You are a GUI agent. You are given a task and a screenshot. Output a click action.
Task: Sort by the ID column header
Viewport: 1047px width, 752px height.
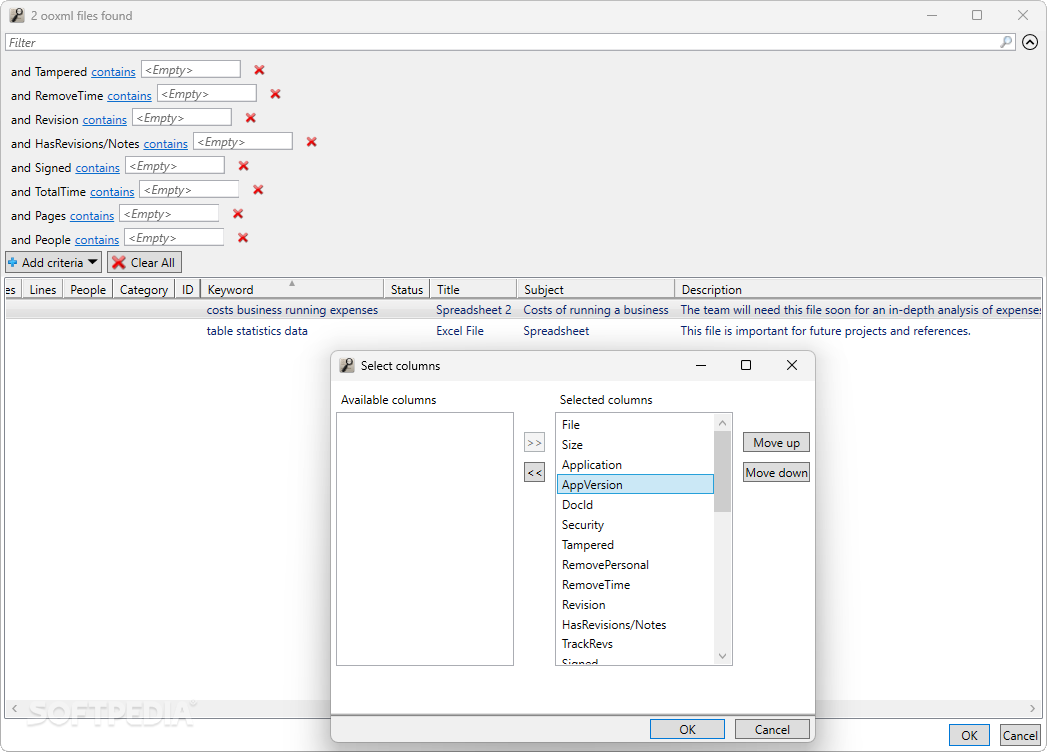point(188,289)
